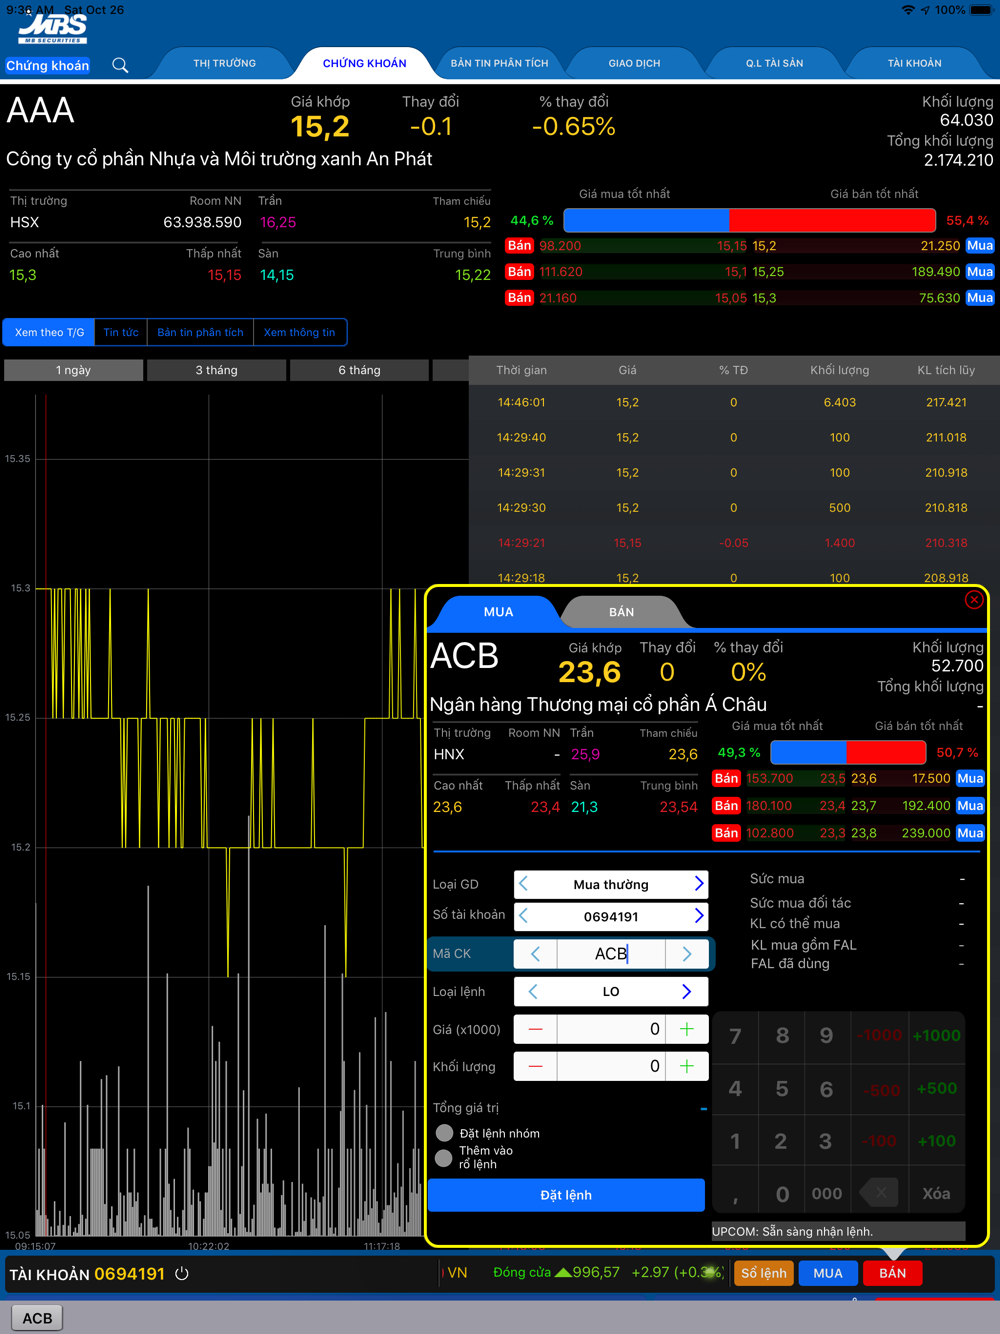This screenshot has height=1334, width=1000.
Task: Go to next Loại GD option
Action: coord(698,884)
